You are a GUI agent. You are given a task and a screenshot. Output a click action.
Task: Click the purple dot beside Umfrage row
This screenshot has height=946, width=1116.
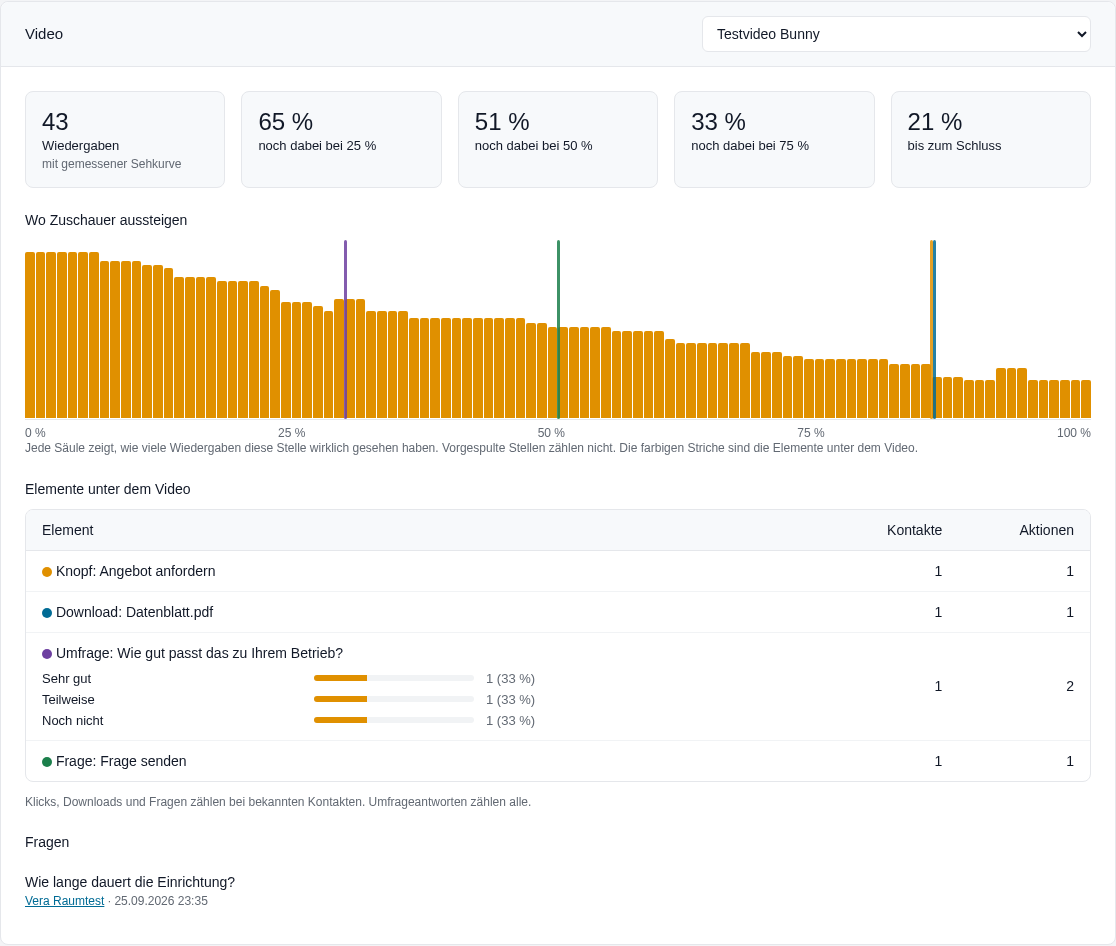pos(47,653)
